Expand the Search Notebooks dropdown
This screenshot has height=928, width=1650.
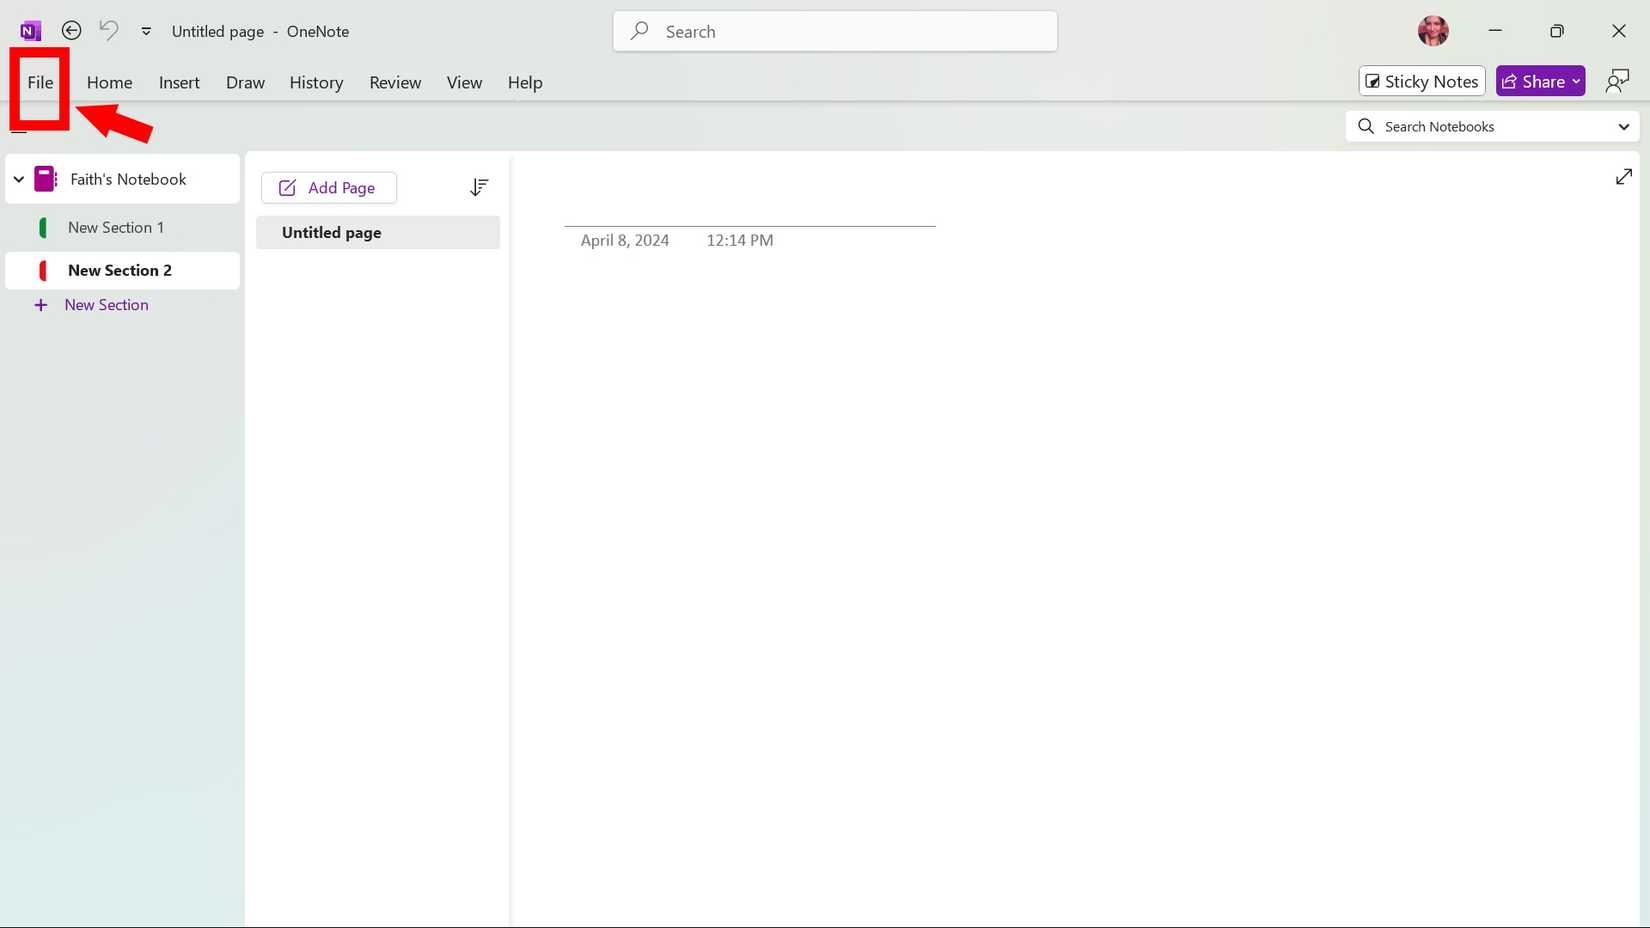click(1624, 126)
